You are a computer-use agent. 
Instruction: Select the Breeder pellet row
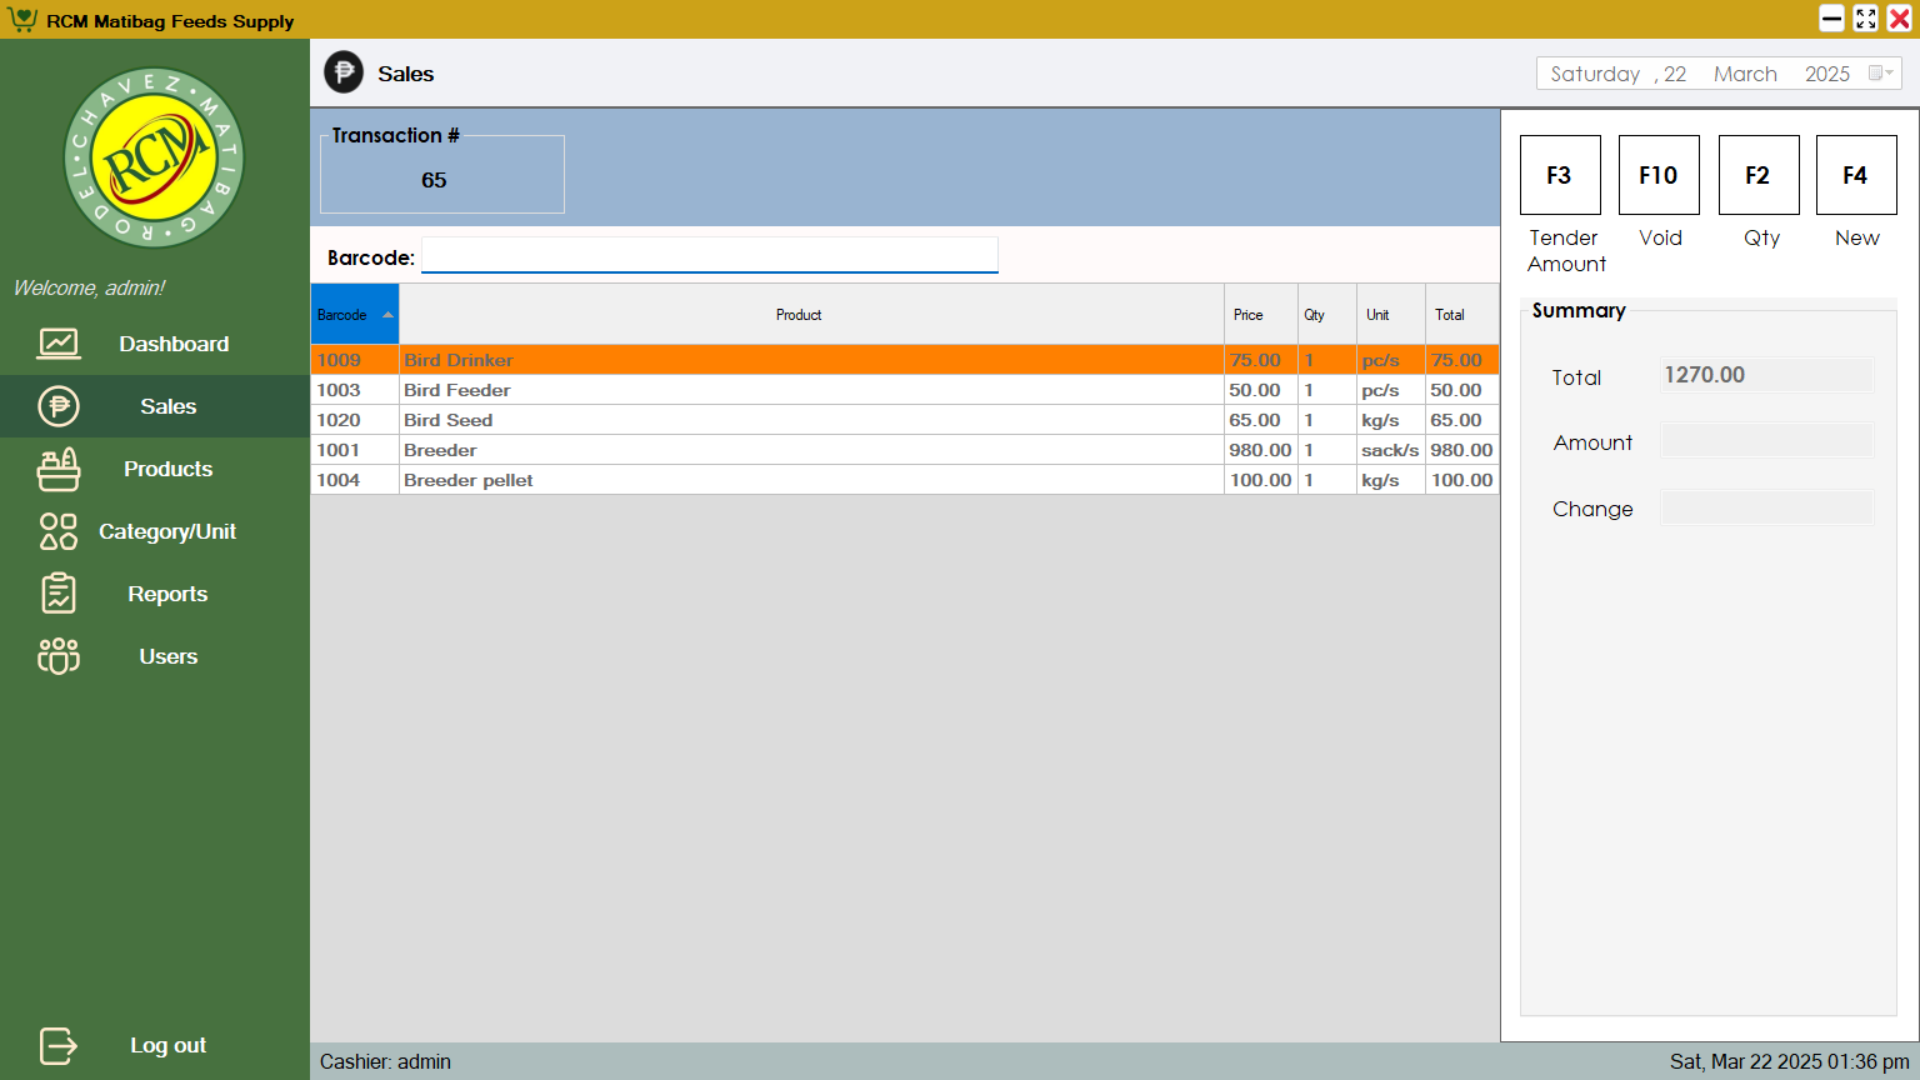click(905, 480)
